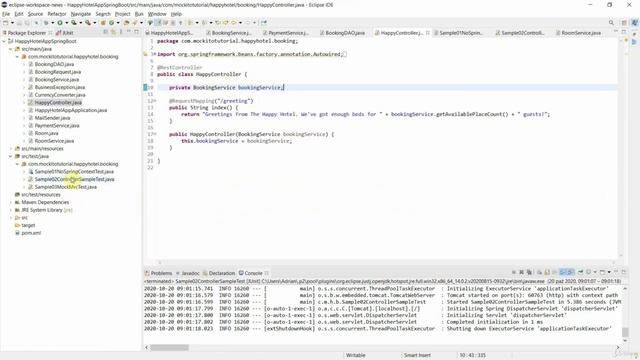640x360 pixels.
Task: Switch to the Problems tab
Action: [158, 273]
